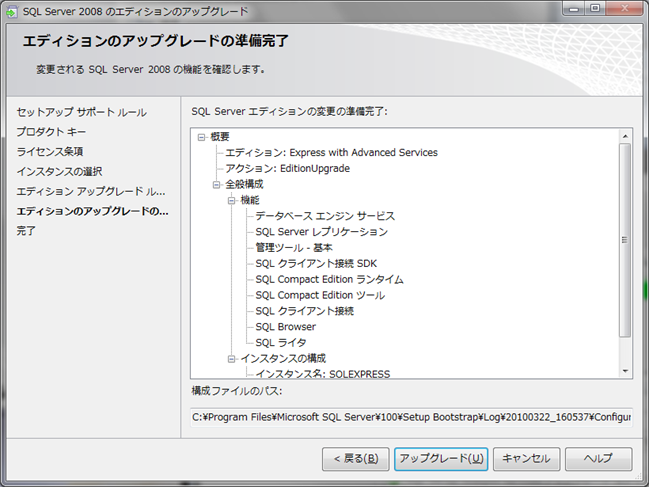
Task: Select ライセンス条項 step in sidebar
Action: point(50,151)
